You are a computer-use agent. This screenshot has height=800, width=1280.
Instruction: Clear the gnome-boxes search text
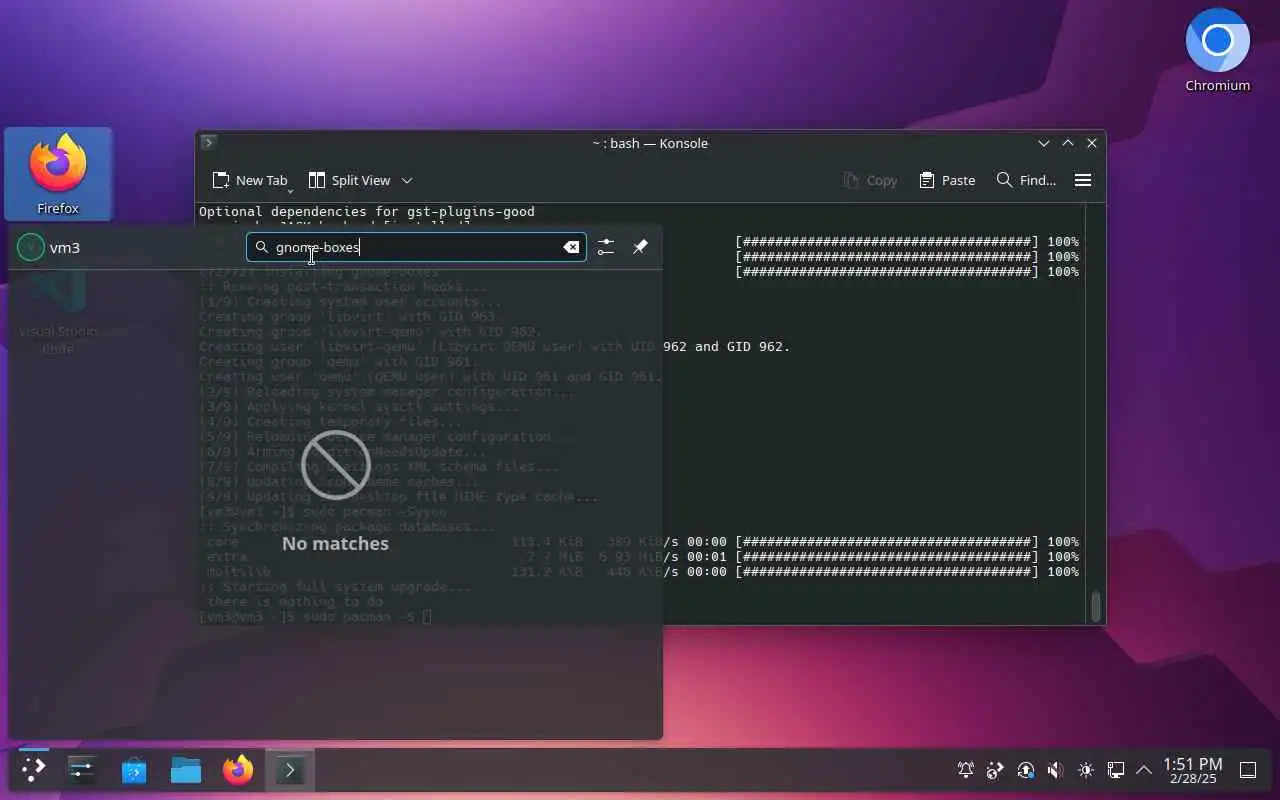coord(571,247)
